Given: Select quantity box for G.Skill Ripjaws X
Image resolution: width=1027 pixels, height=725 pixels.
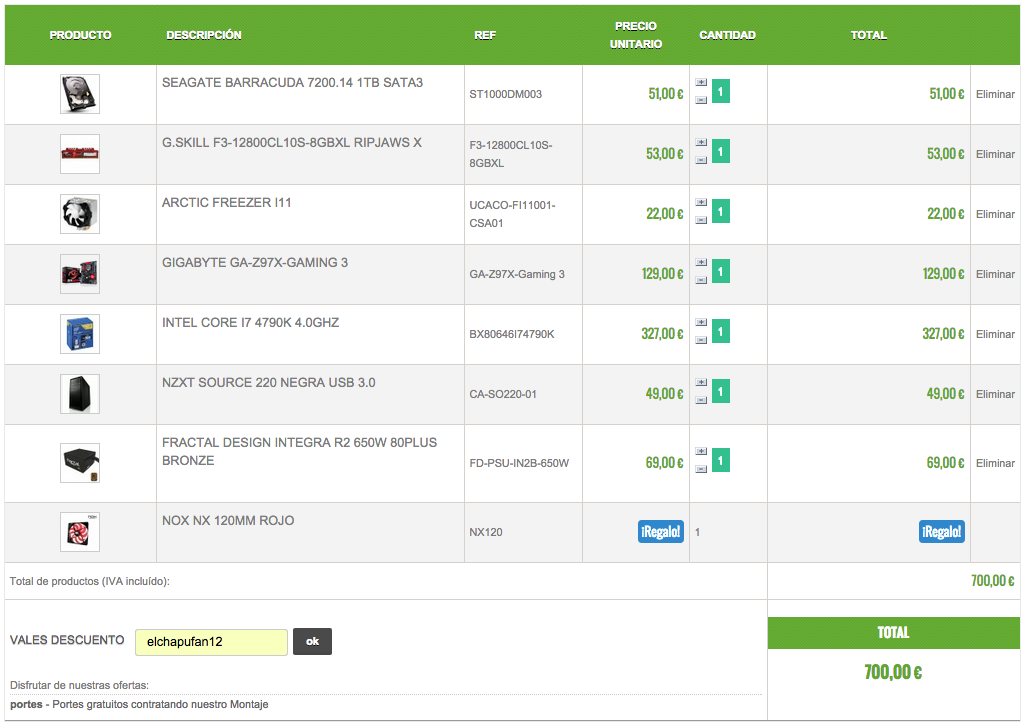Looking at the screenshot, I should (x=720, y=151).
